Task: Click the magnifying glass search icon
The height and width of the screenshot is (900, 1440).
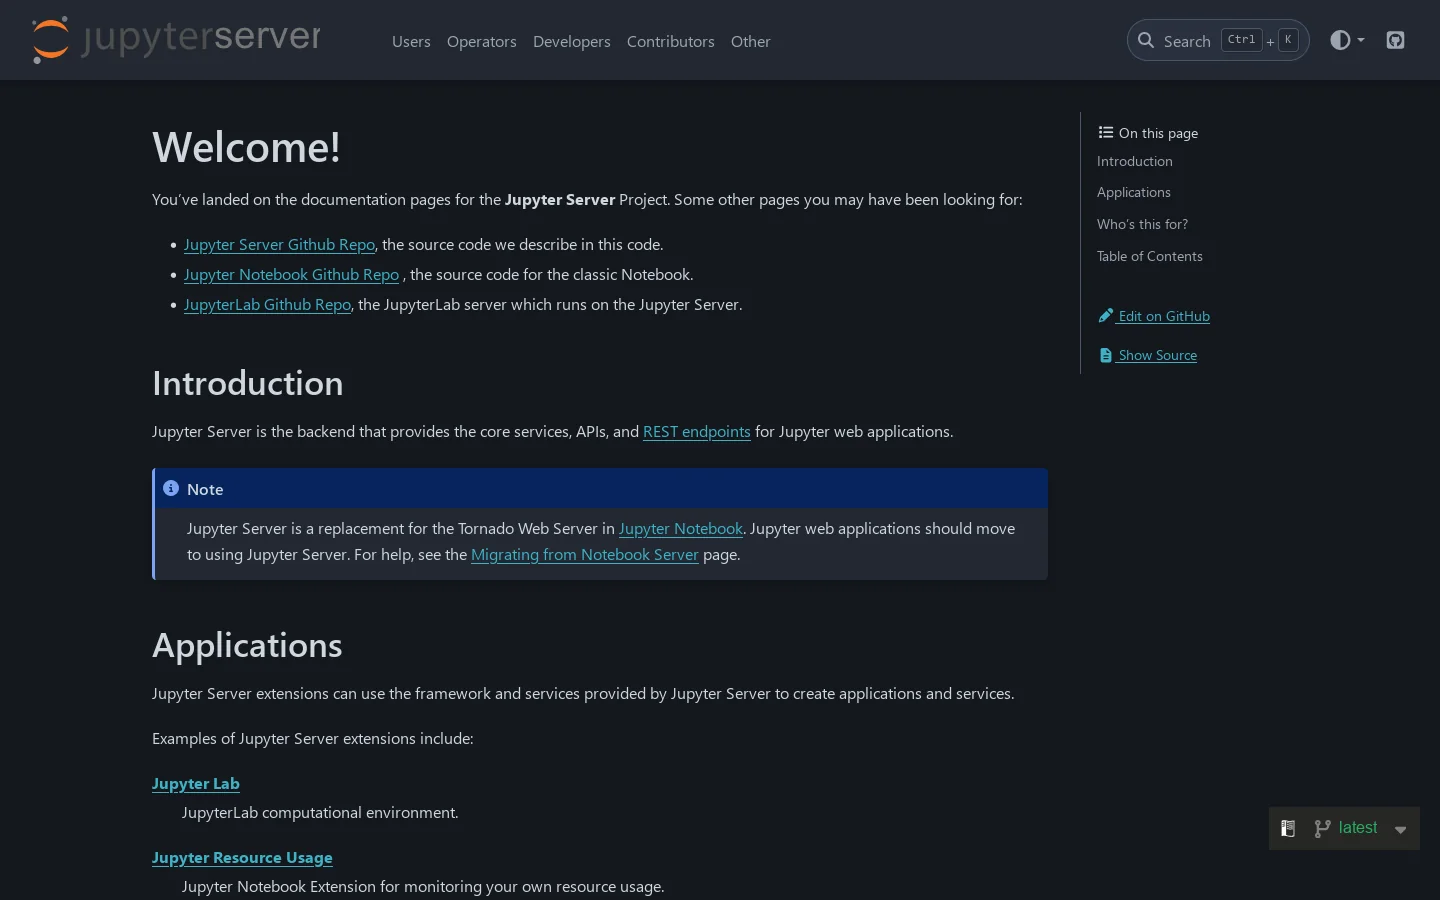Action: click(1146, 40)
